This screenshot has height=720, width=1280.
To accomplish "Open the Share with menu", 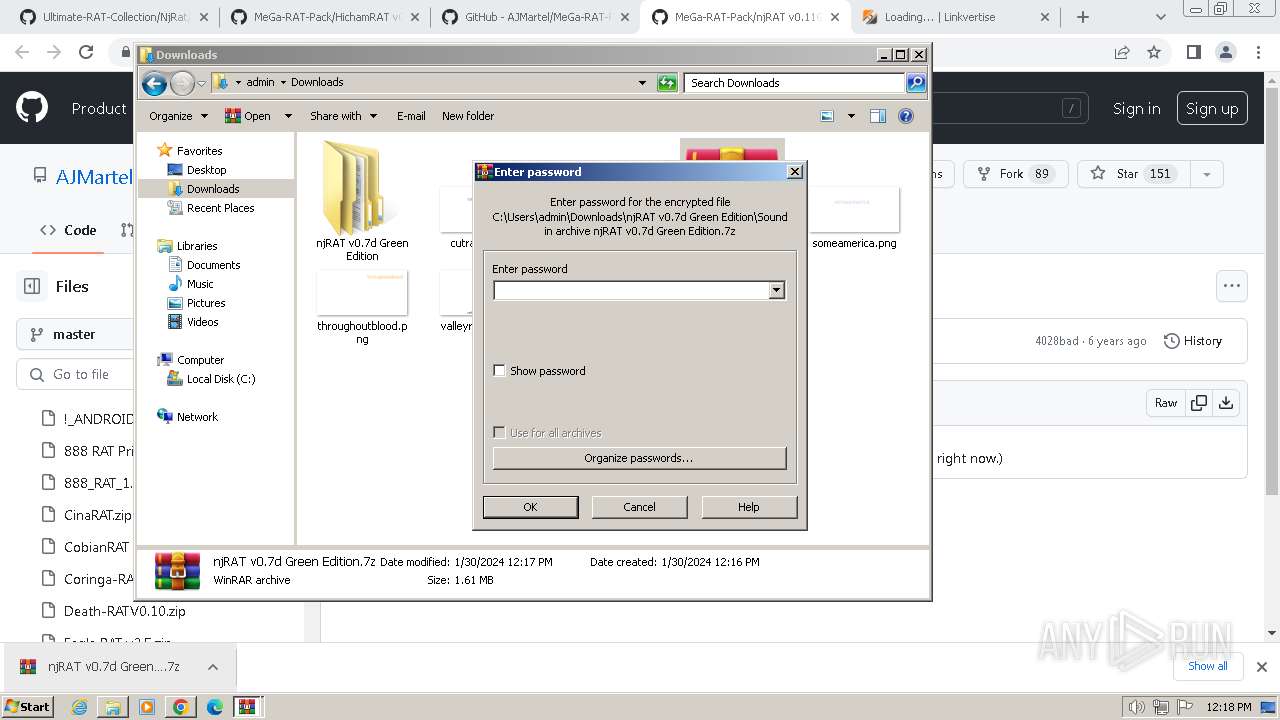I will pyautogui.click(x=343, y=116).
